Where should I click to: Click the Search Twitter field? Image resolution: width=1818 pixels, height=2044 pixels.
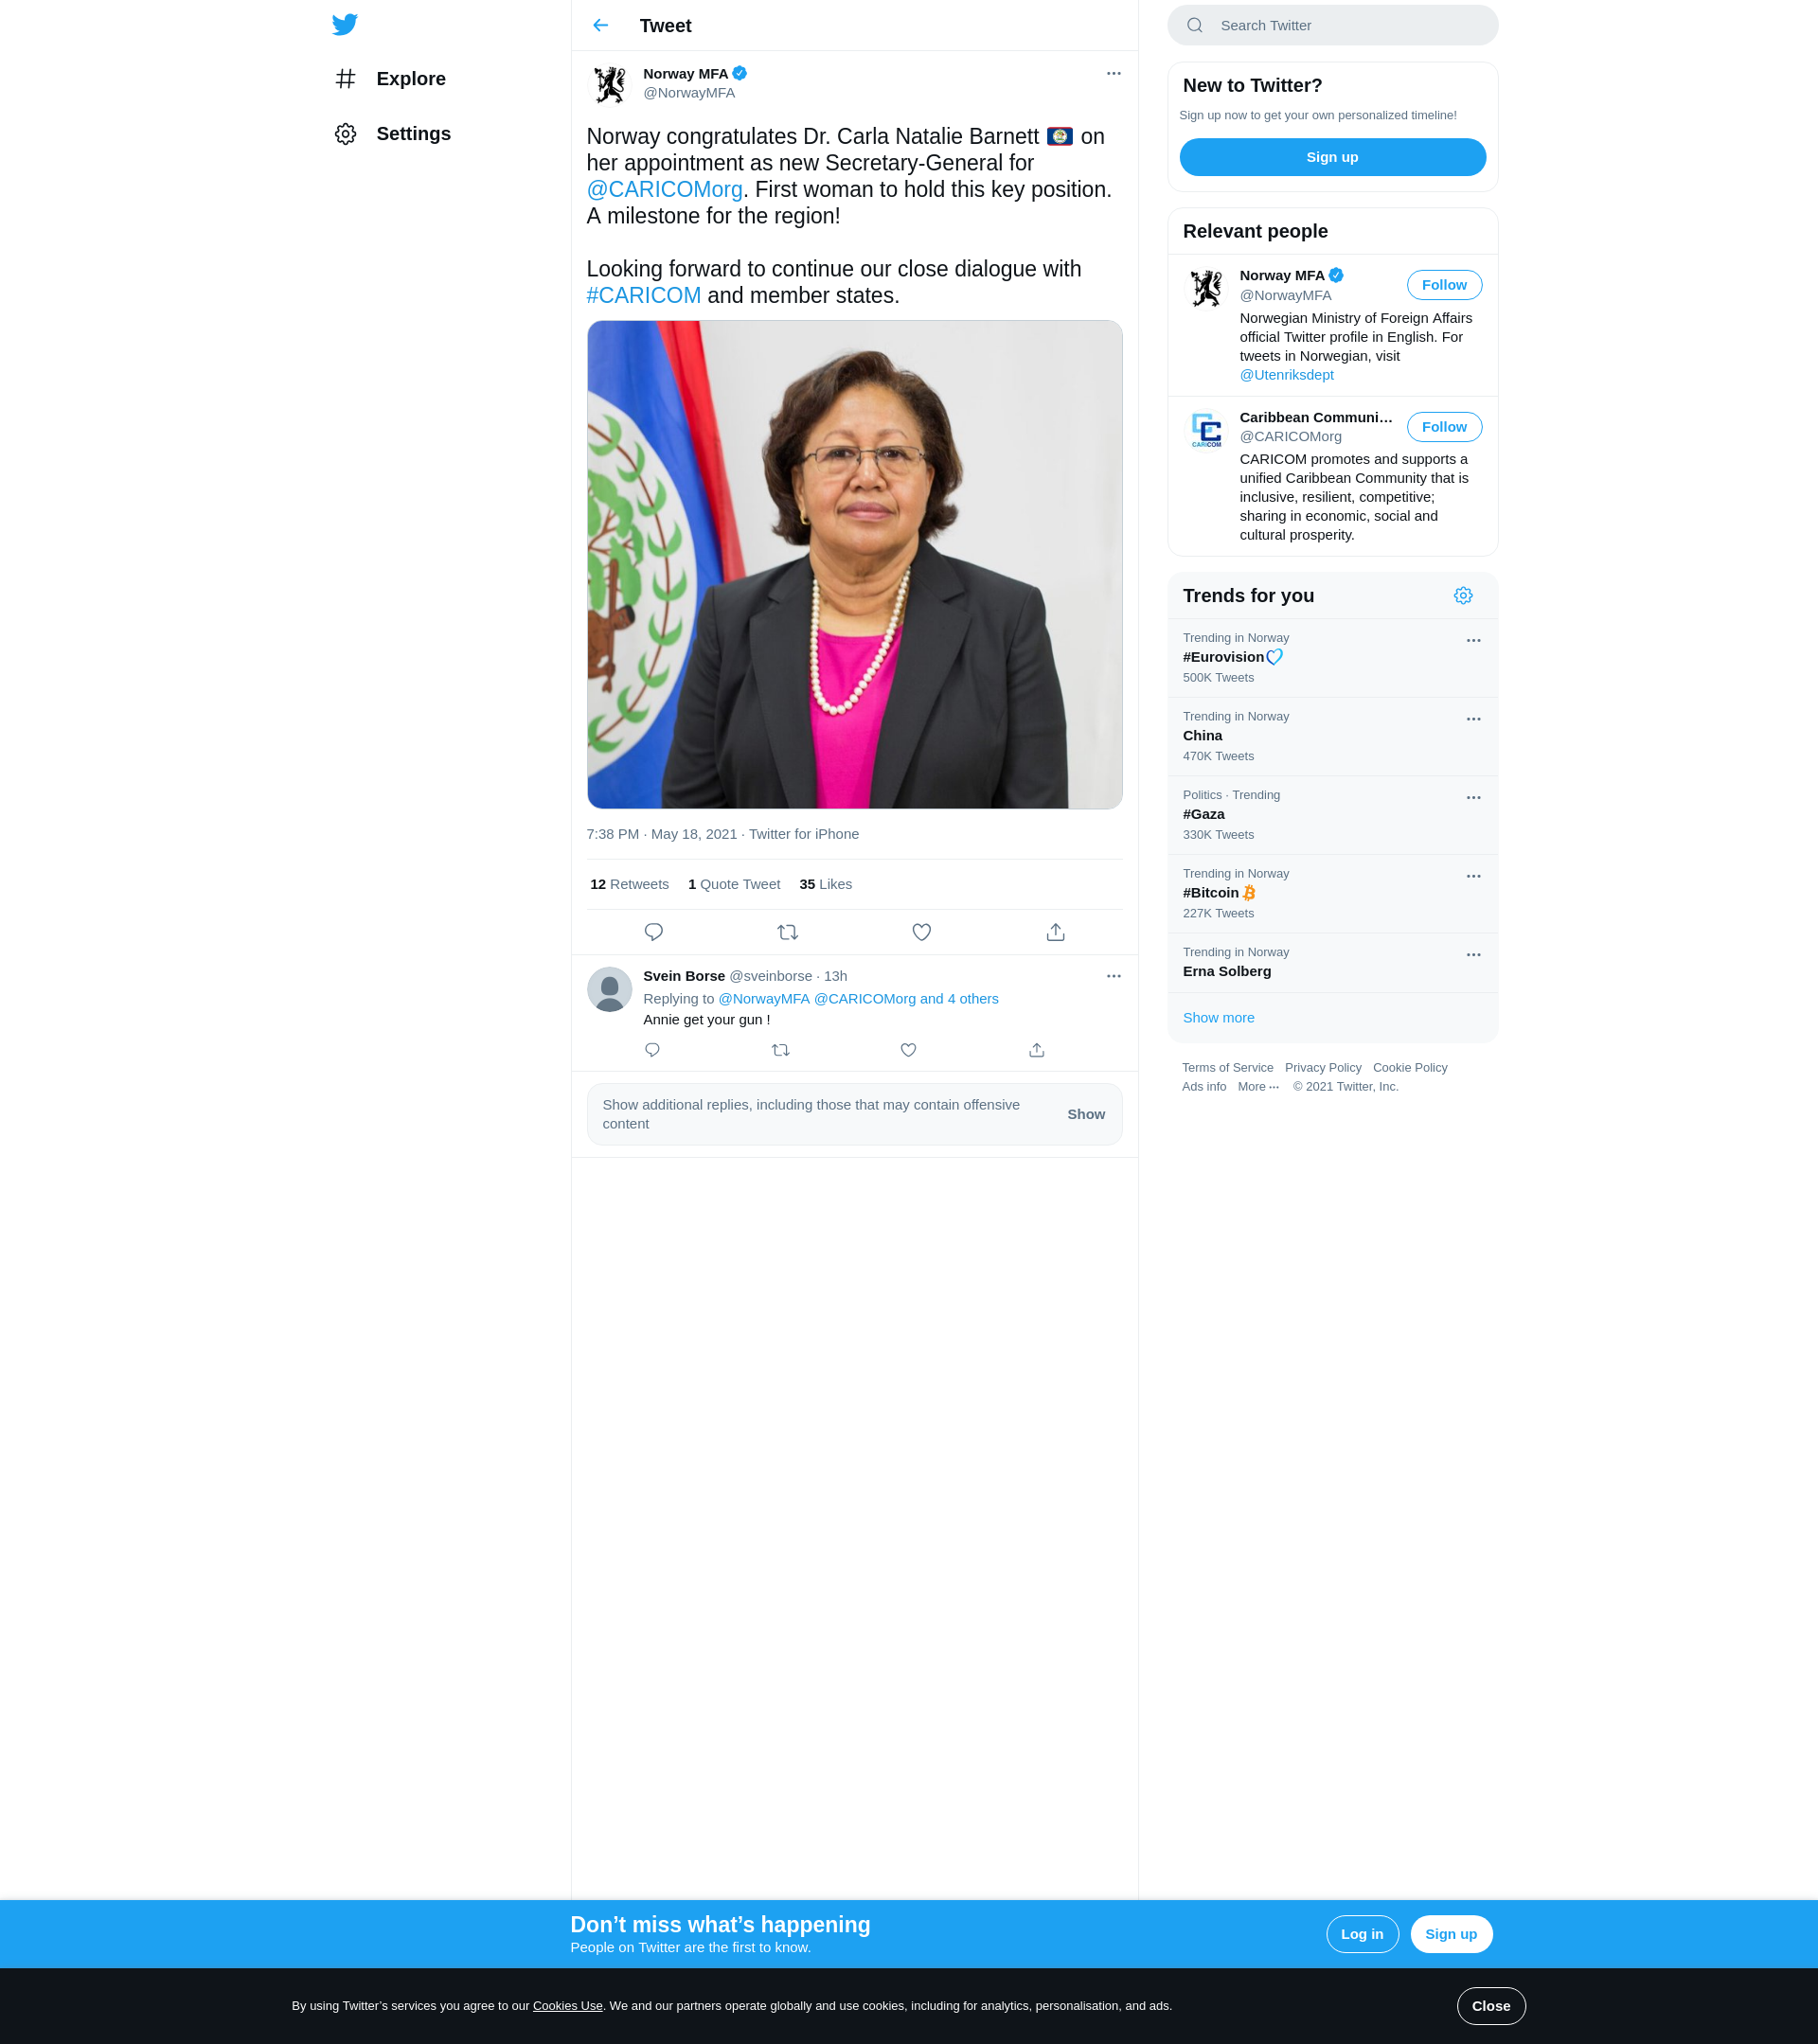[1332, 25]
